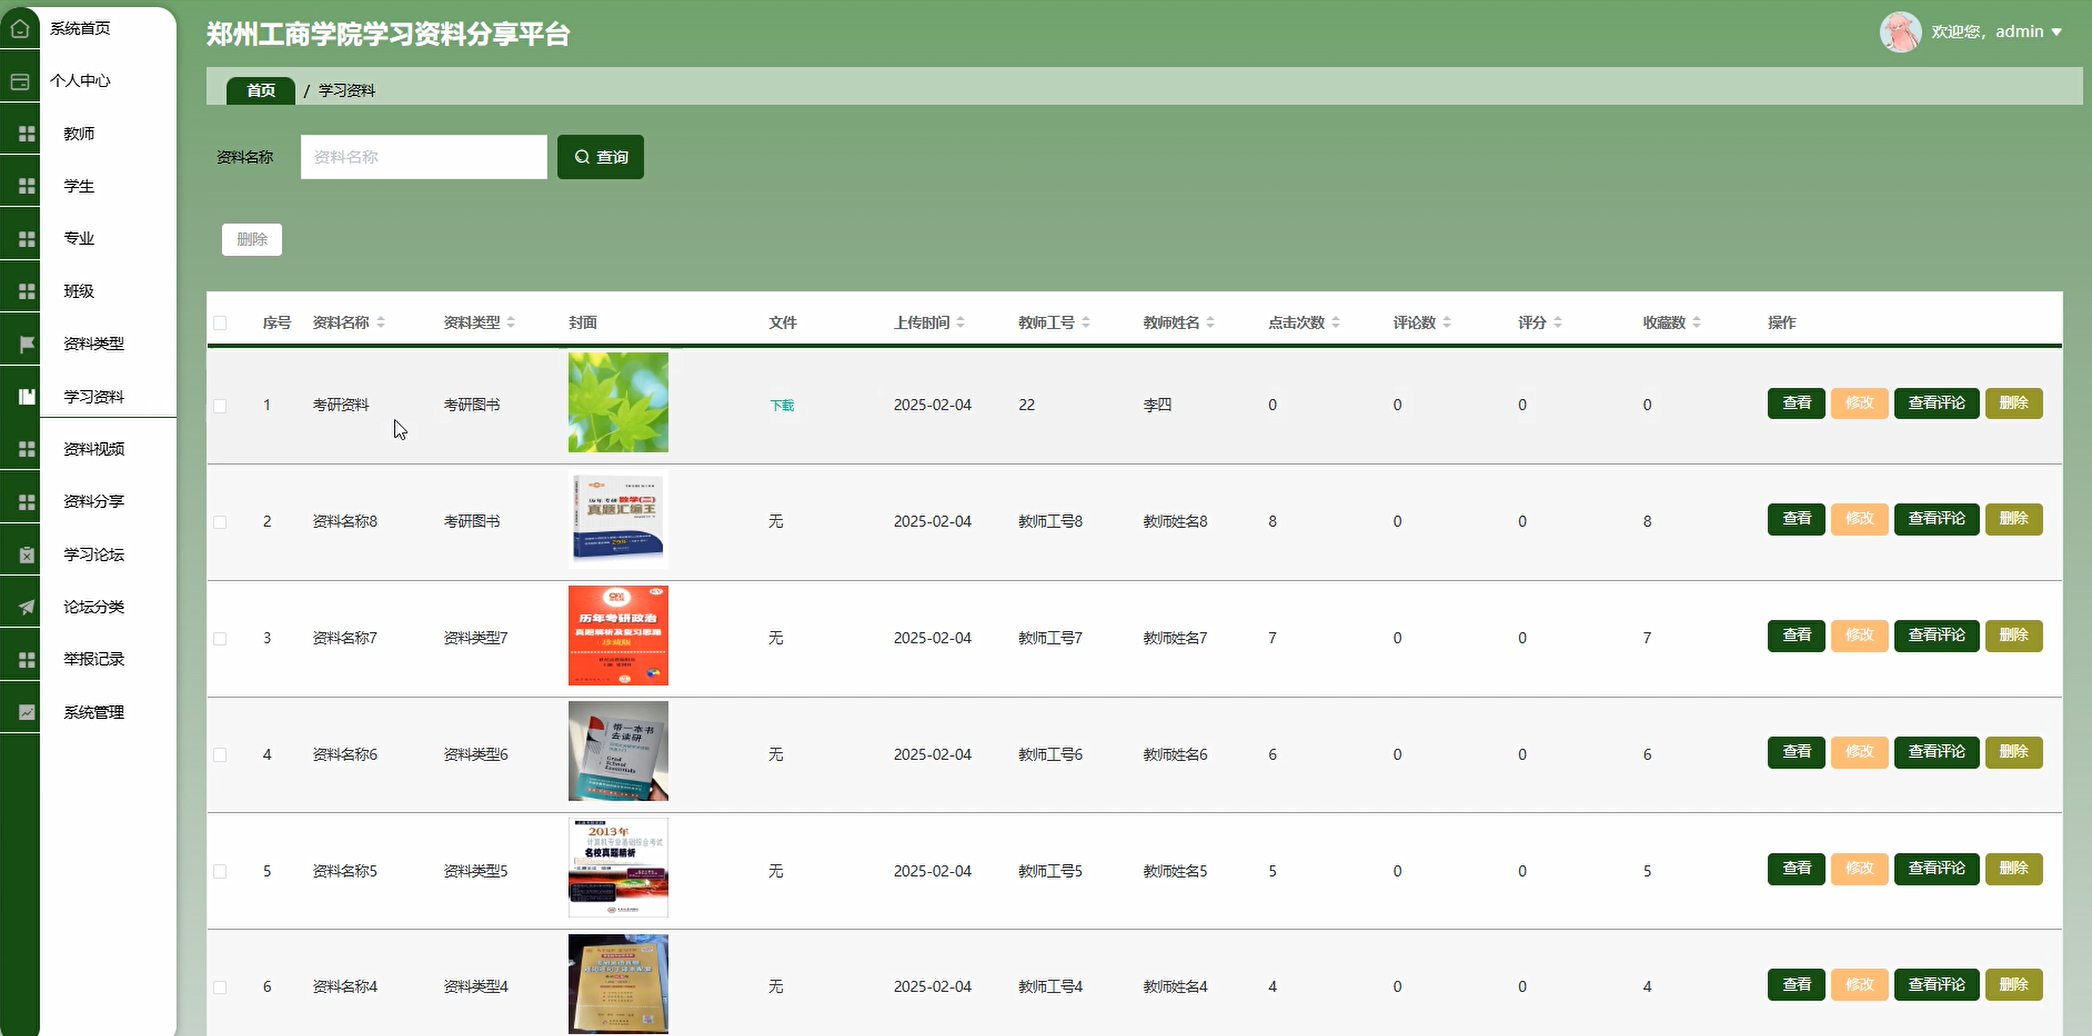2092x1036 pixels.
Task: Open 个人中心 menu item
Action: tap(80, 81)
